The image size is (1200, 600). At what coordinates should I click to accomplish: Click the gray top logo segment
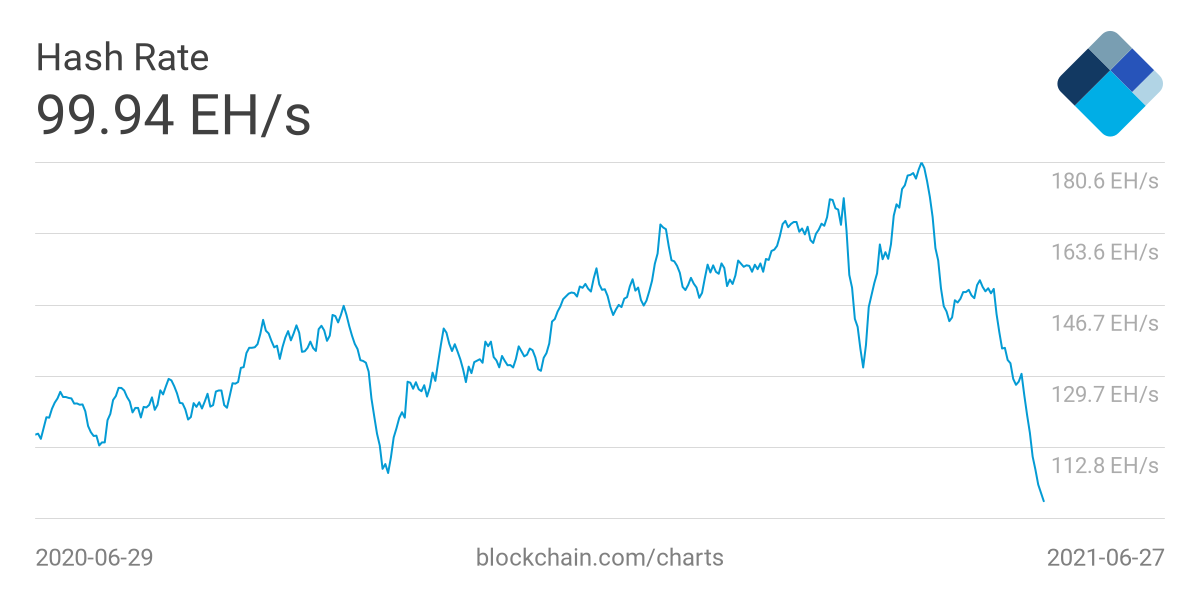pos(1109,50)
